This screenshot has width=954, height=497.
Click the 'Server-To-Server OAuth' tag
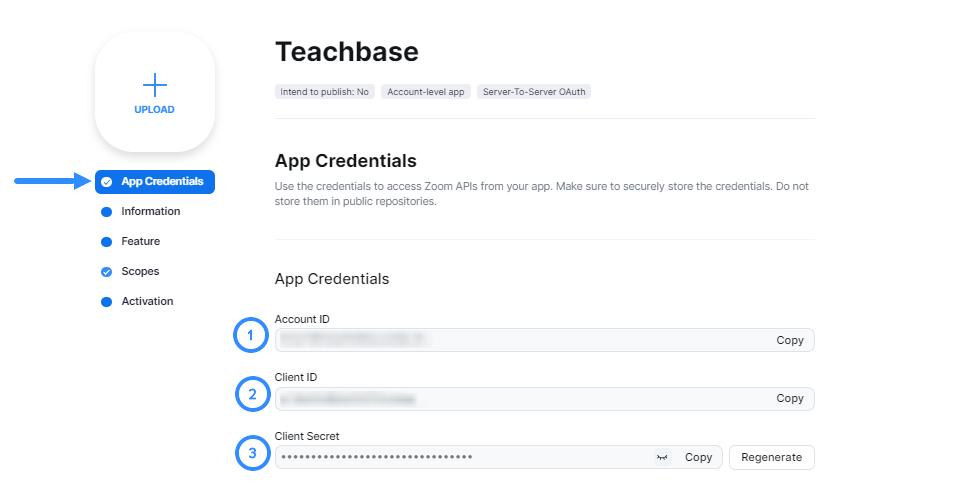click(534, 92)
